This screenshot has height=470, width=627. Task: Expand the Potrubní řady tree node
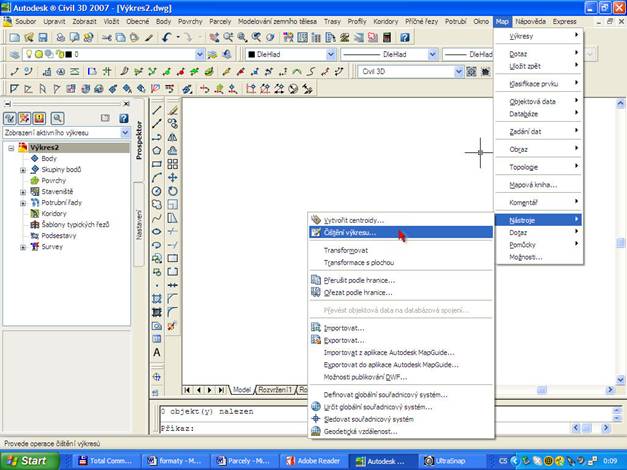[x=23, y=204]
